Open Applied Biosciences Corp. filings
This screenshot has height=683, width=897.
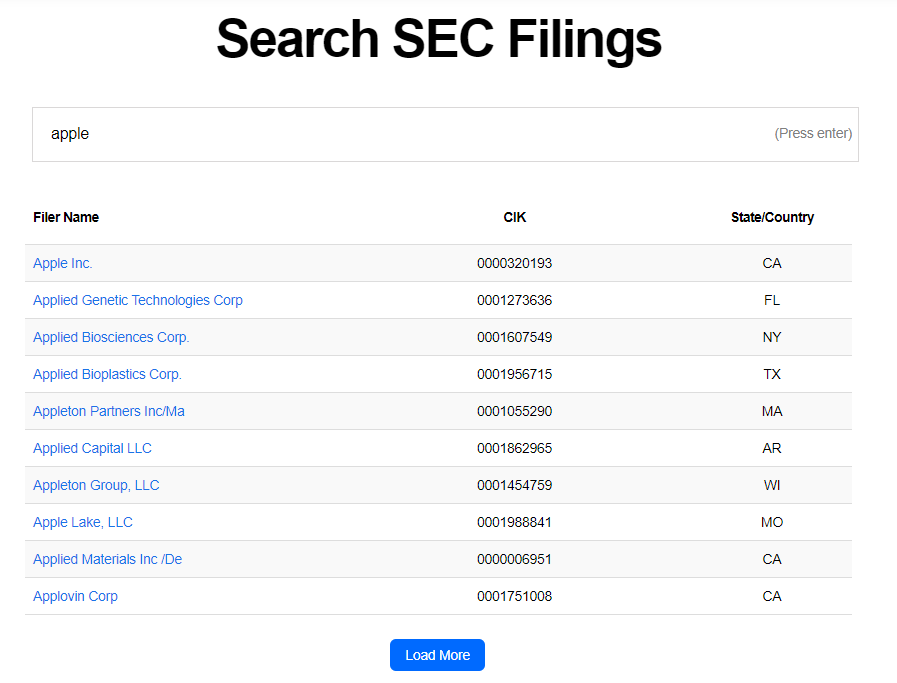point(110,337)
